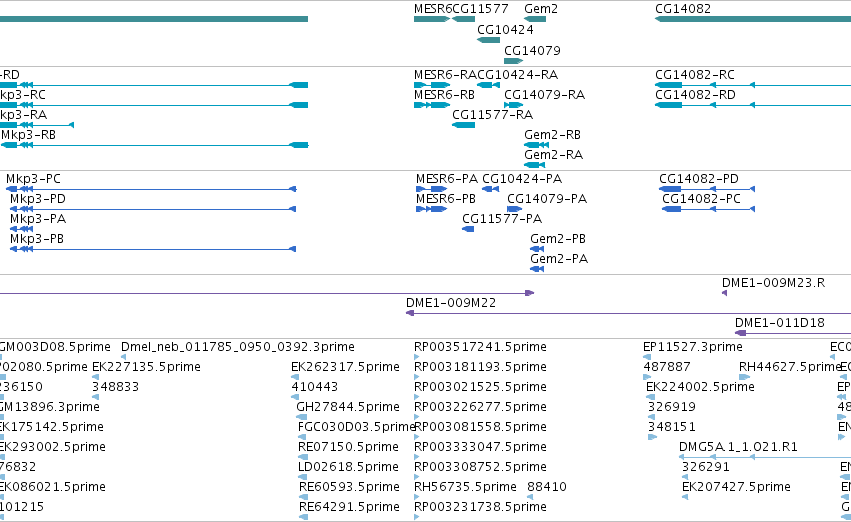Click feature 88410

point(530,498)
